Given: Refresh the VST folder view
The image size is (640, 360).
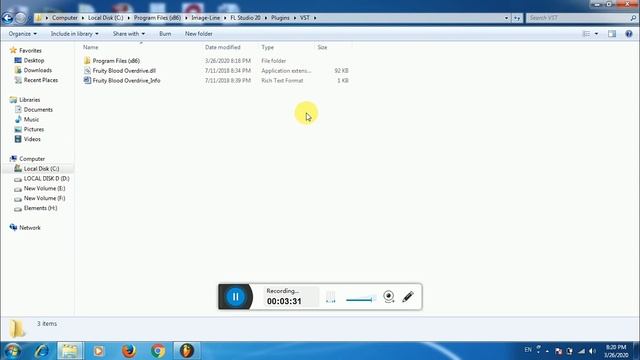Looking at the screenshot, I should (517, 18).
